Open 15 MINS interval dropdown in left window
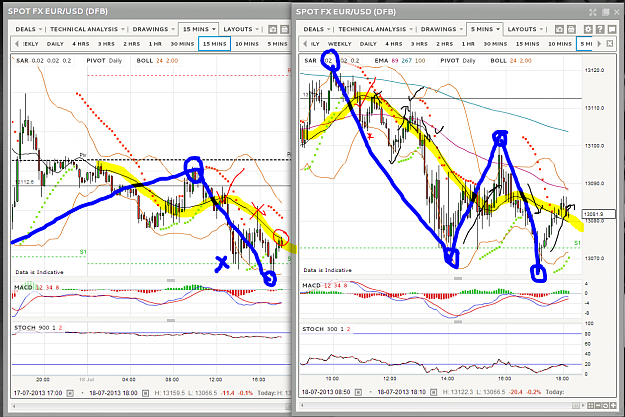 [199, 29]
